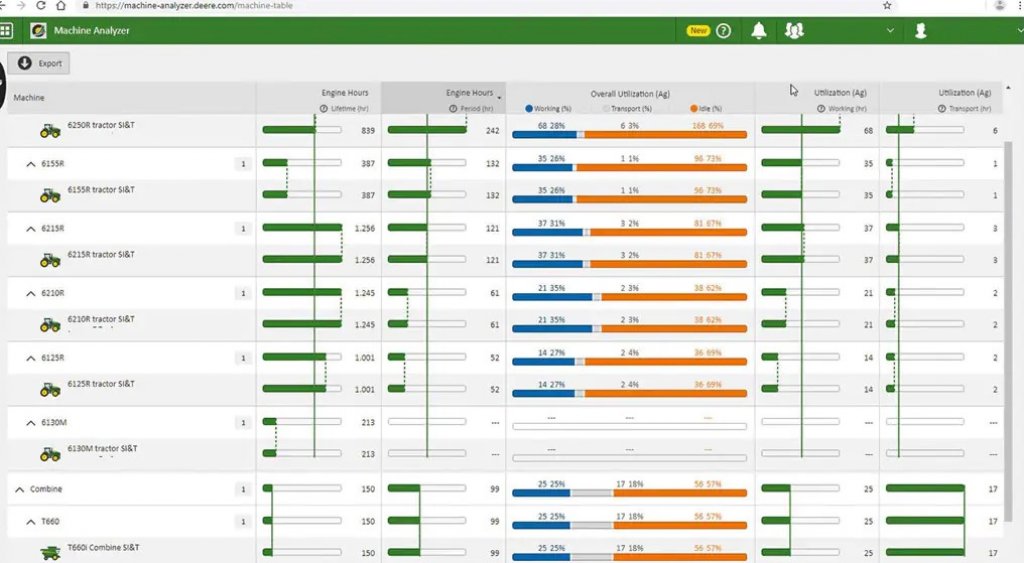Click the browser forward arrow
The height and width of the screenshot is (563, 1024).
tap(20, 5)
